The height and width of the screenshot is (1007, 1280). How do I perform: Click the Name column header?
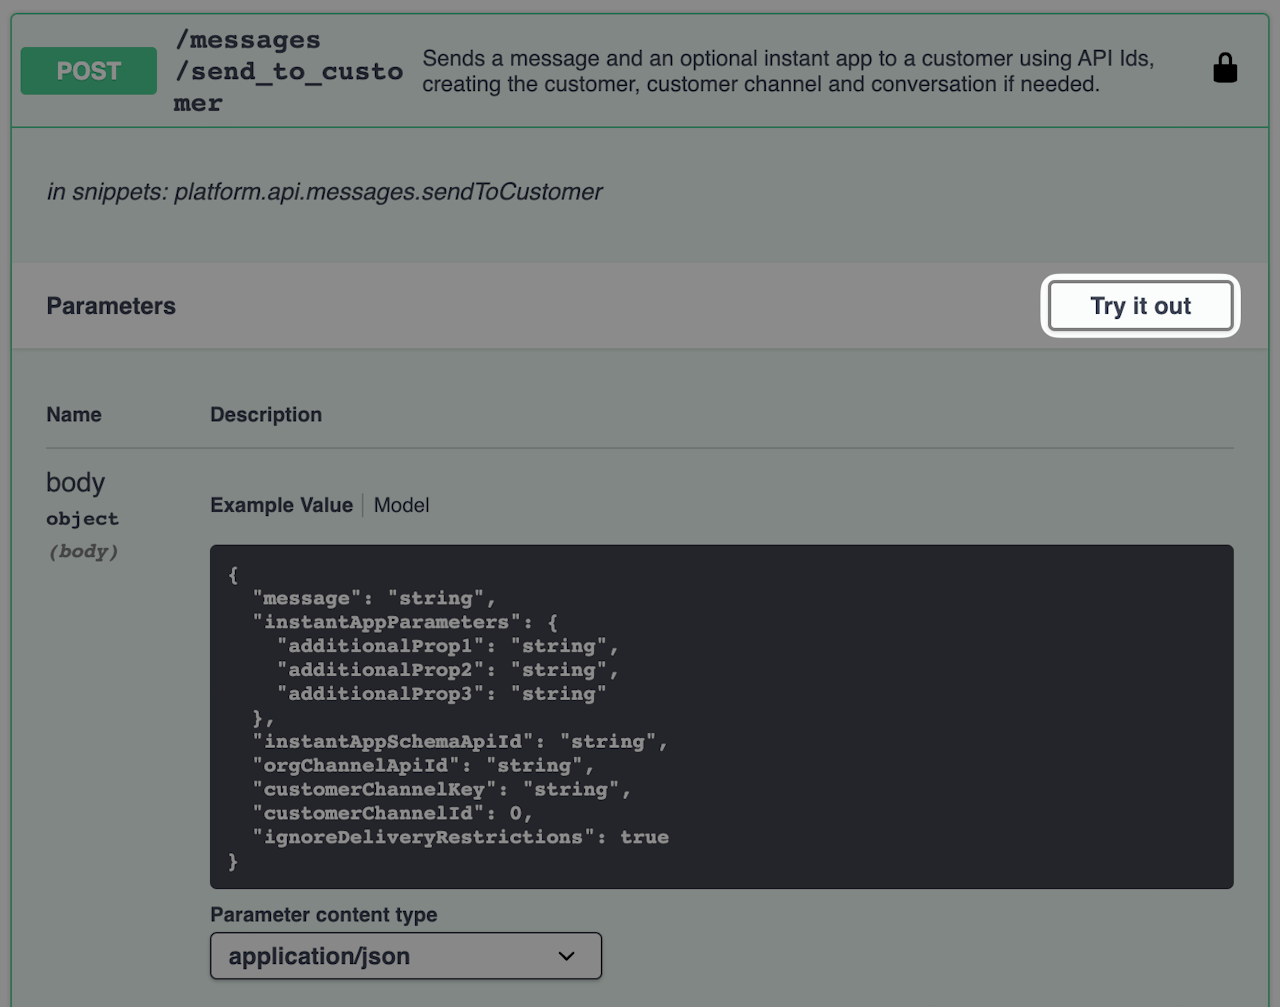pyautogui.click(x=74, y=414)
